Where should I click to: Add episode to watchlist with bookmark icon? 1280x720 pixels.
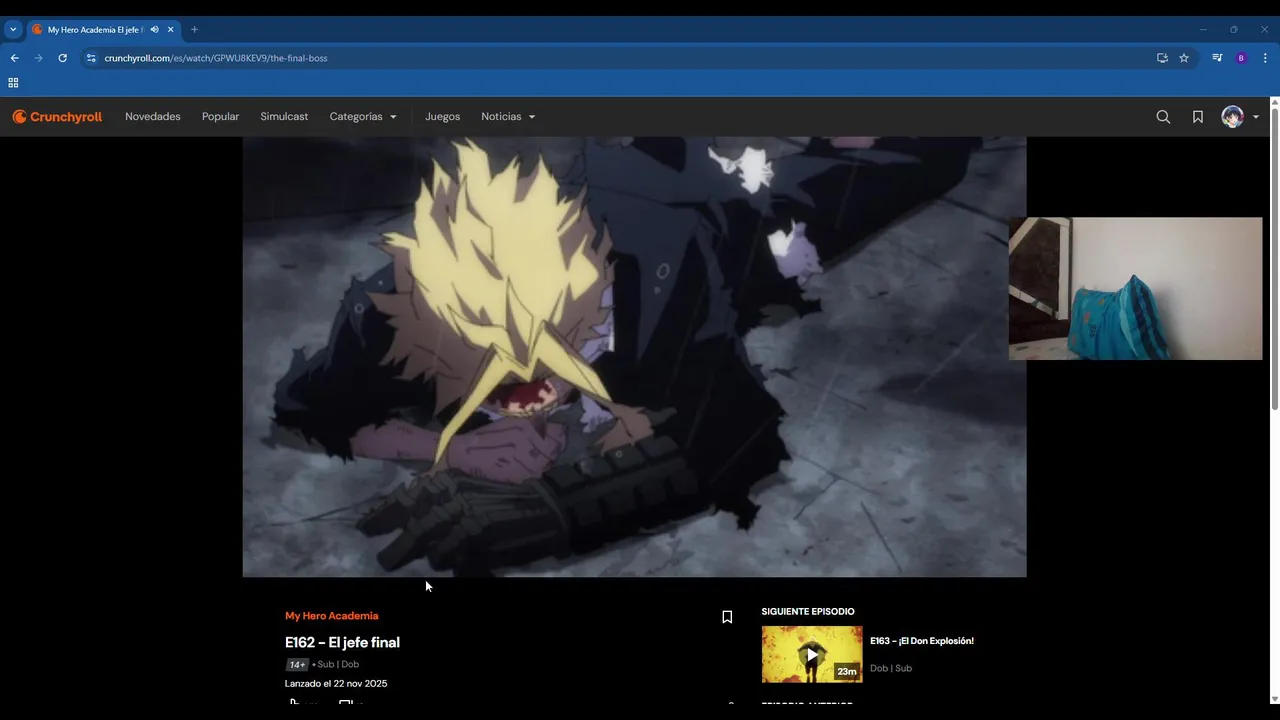[727, 617]
